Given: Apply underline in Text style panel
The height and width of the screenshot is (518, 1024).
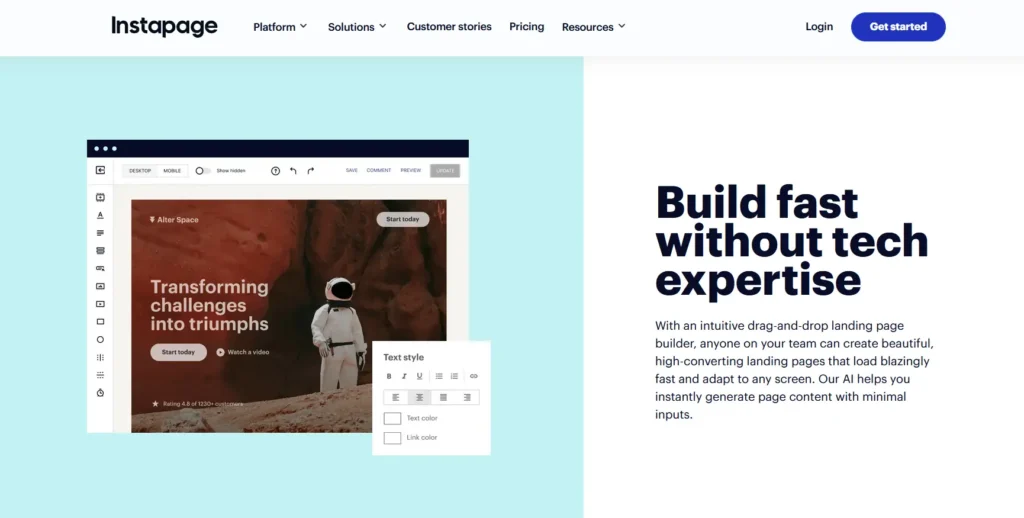Looking at the screenshot, I should [x=419, y=376].
